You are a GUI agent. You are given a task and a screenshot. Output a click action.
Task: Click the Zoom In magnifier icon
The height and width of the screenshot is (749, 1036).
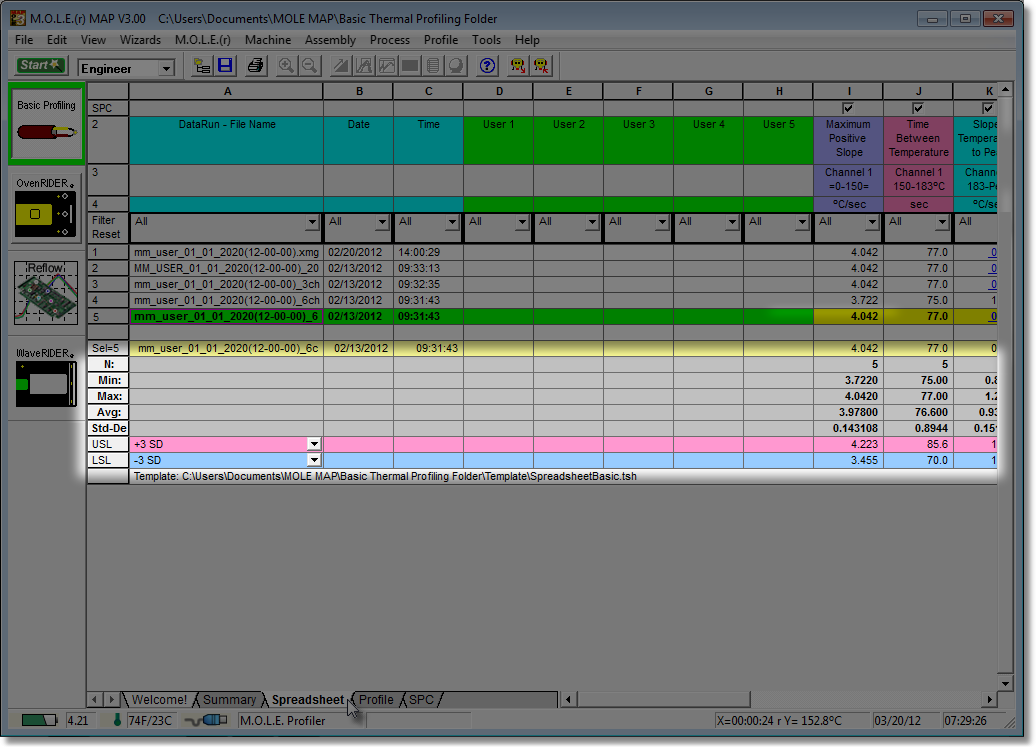point(286,66)
